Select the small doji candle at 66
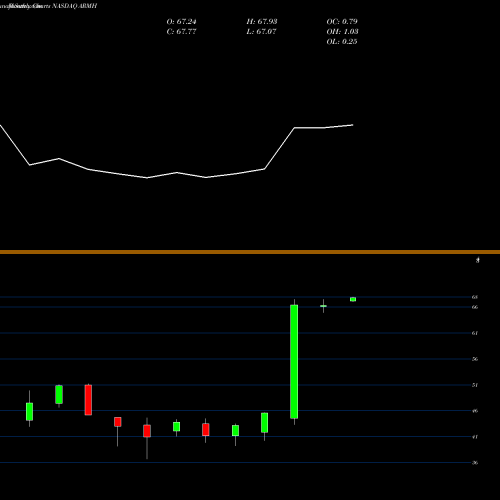The width and height of the screenshot is (500, 500). [x=323, y=306]
